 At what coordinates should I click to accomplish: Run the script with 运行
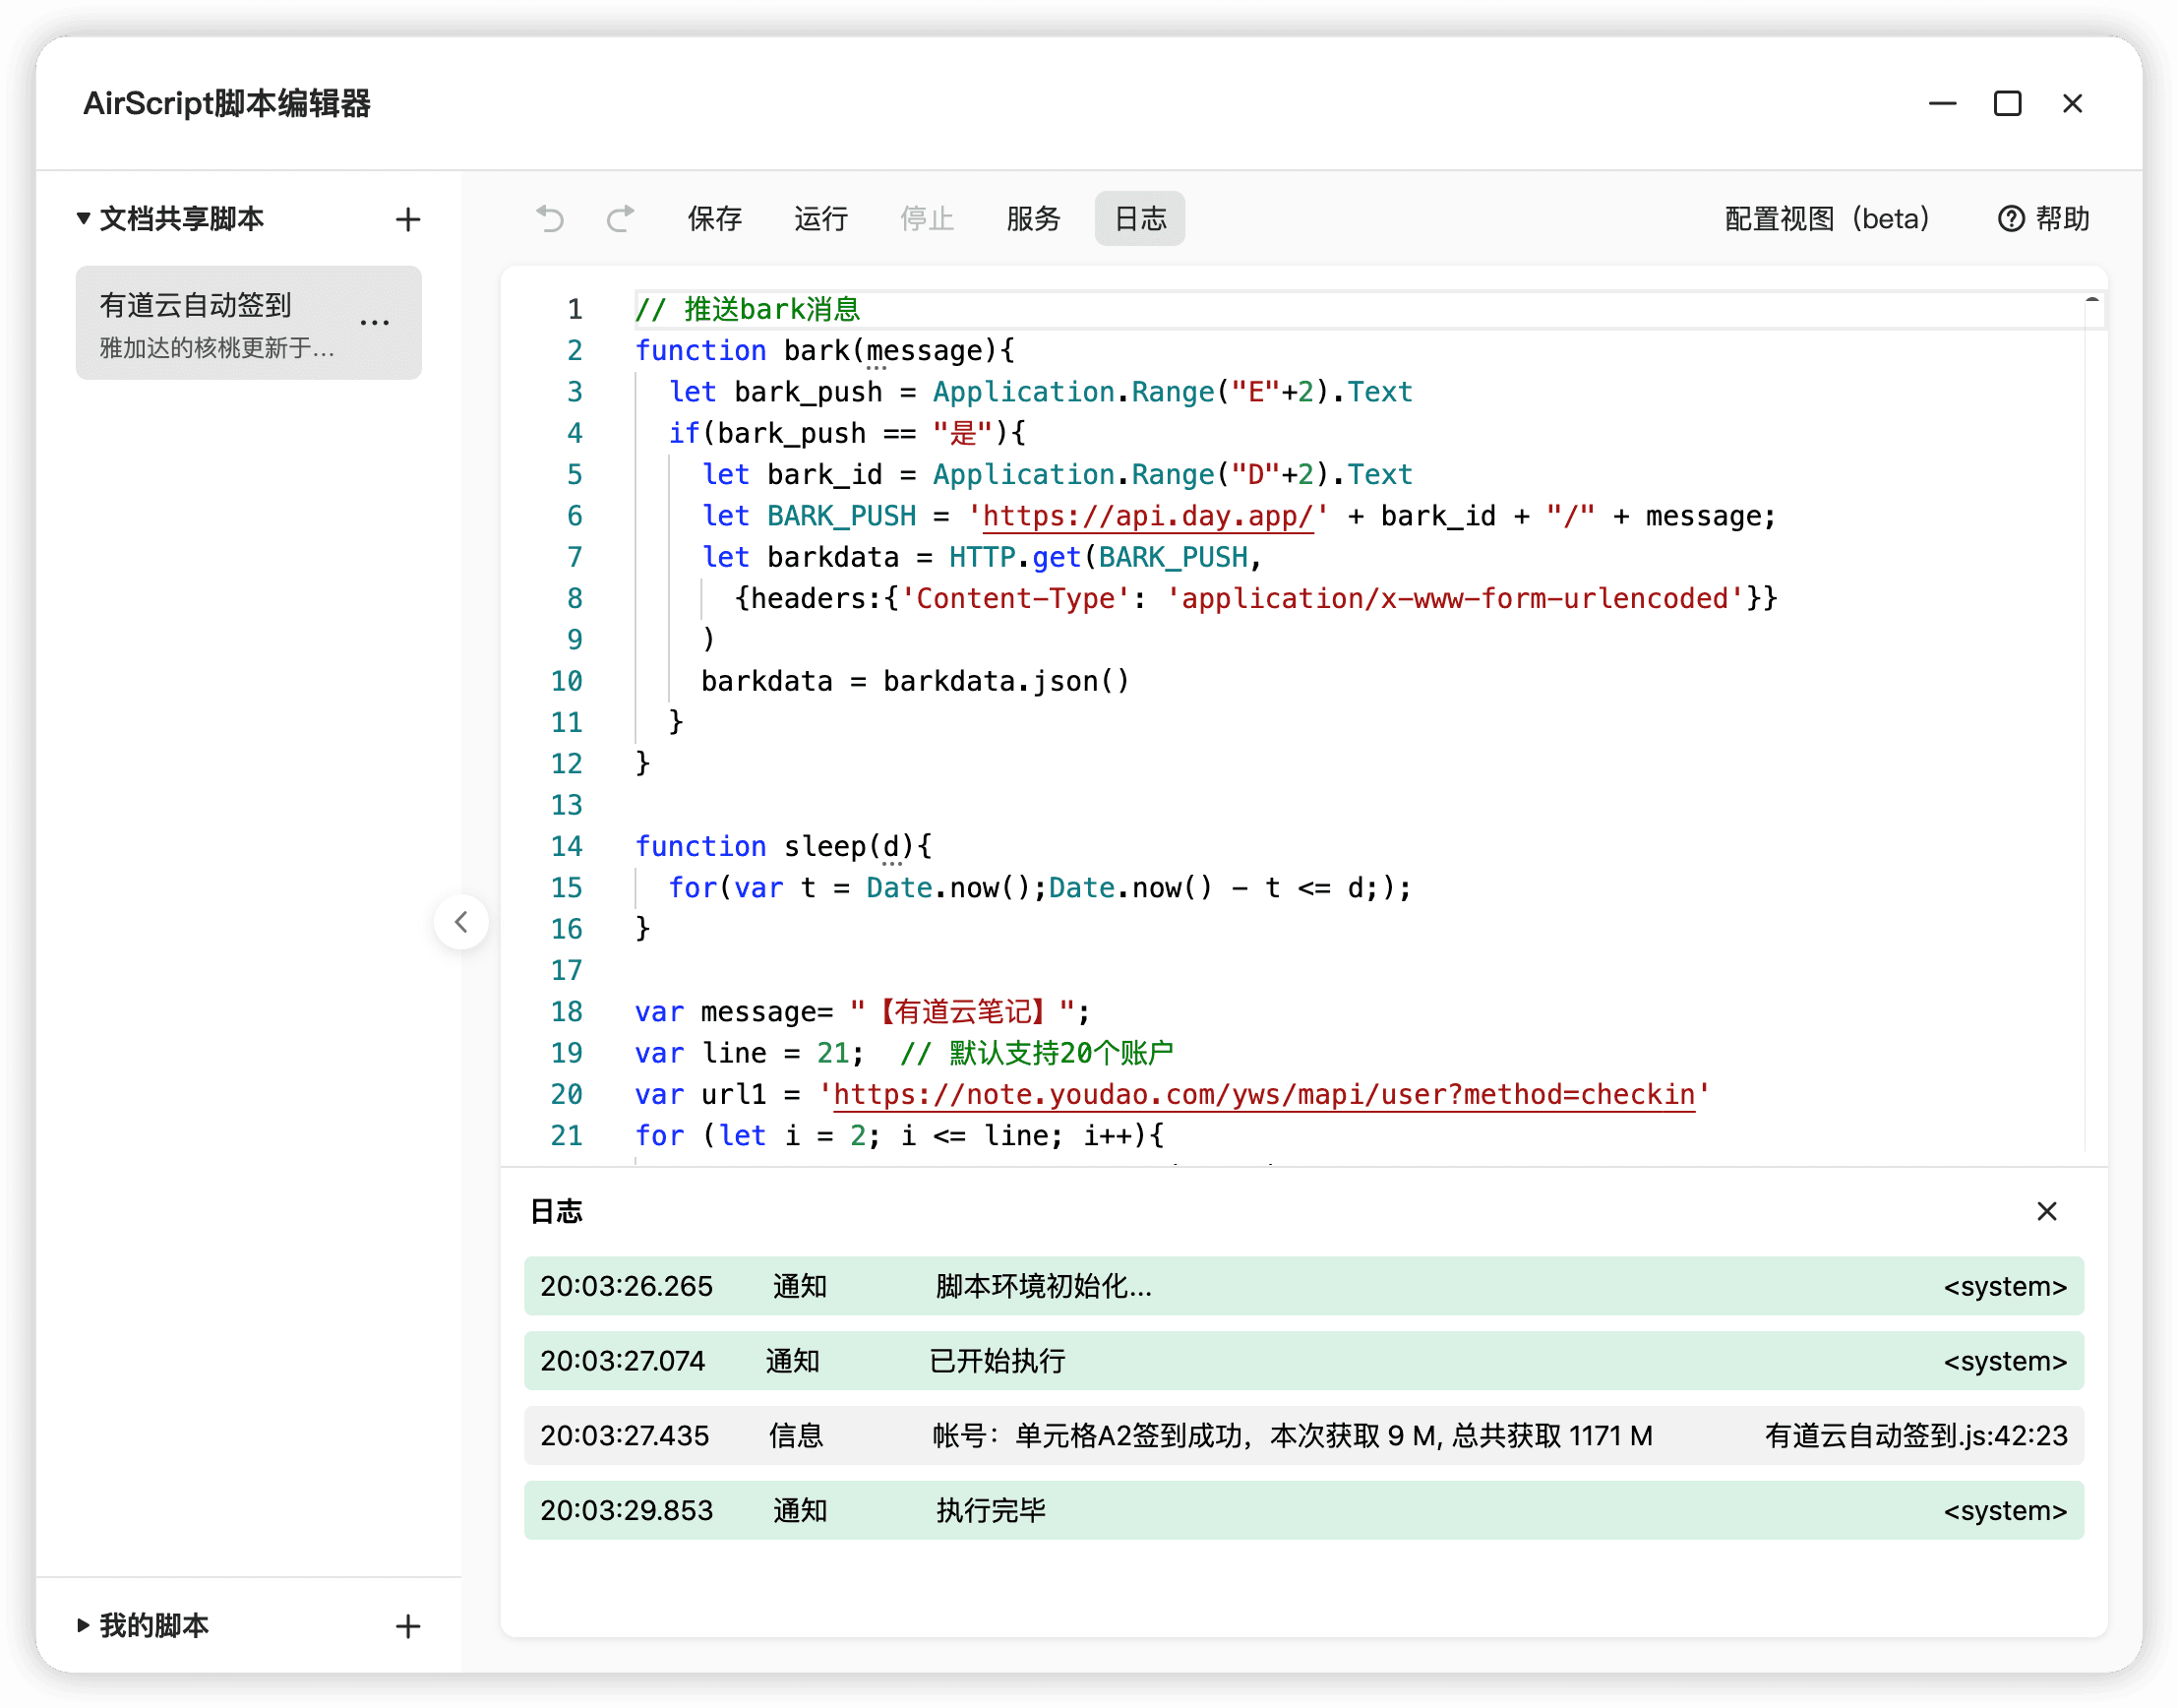tap(820, 218)
